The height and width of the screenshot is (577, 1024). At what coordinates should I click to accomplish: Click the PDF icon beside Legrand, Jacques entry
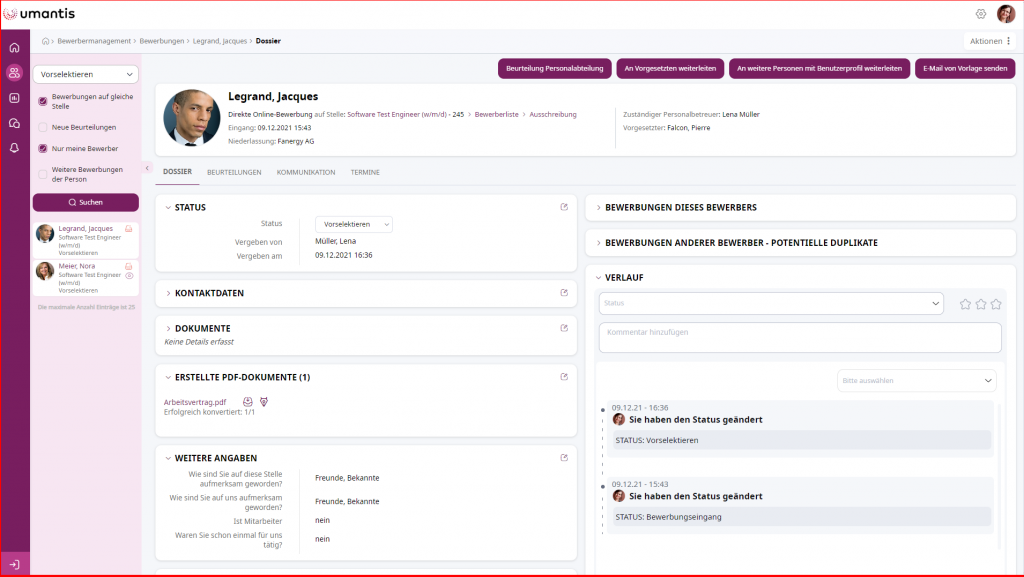[129, 229]
